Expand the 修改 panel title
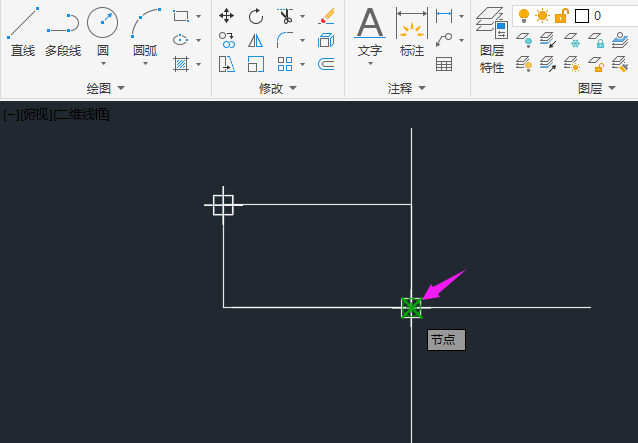The height and width of the screenshot is (443, 638). (278, 88)
